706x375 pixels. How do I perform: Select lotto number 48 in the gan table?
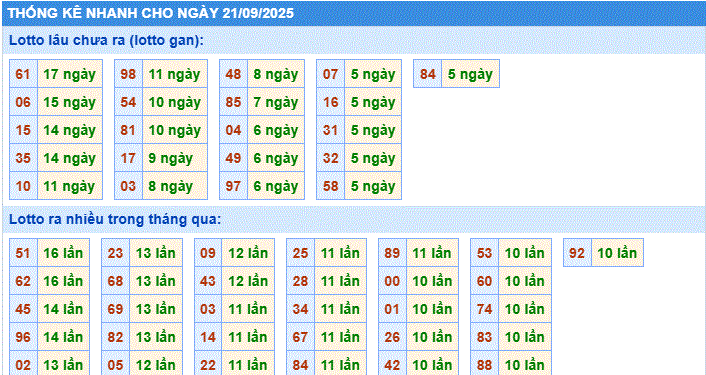233,74
